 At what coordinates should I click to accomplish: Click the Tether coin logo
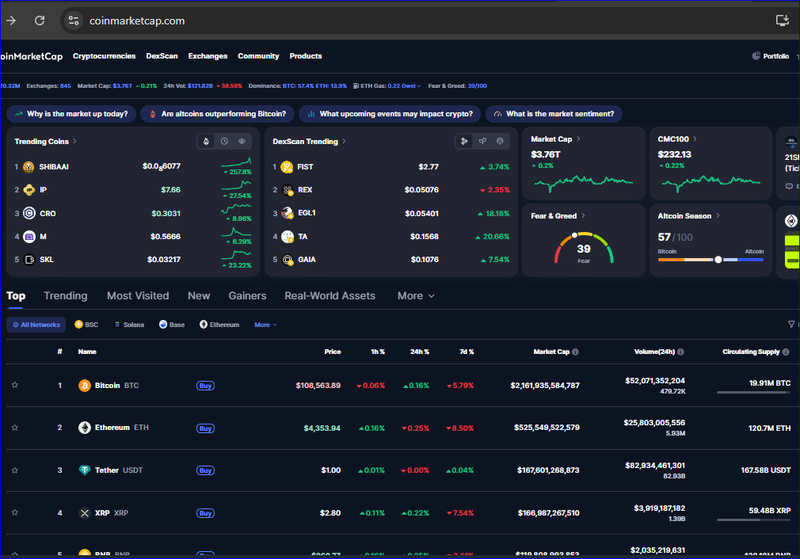tap(85, 470)
